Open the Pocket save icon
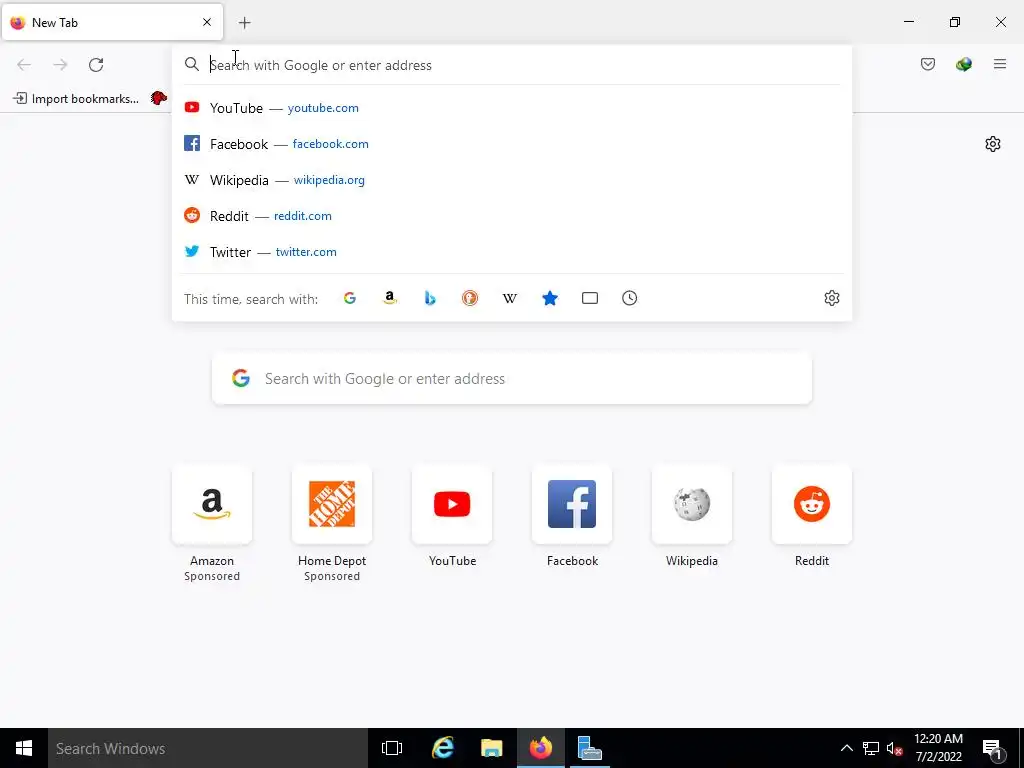 (928, 64)
